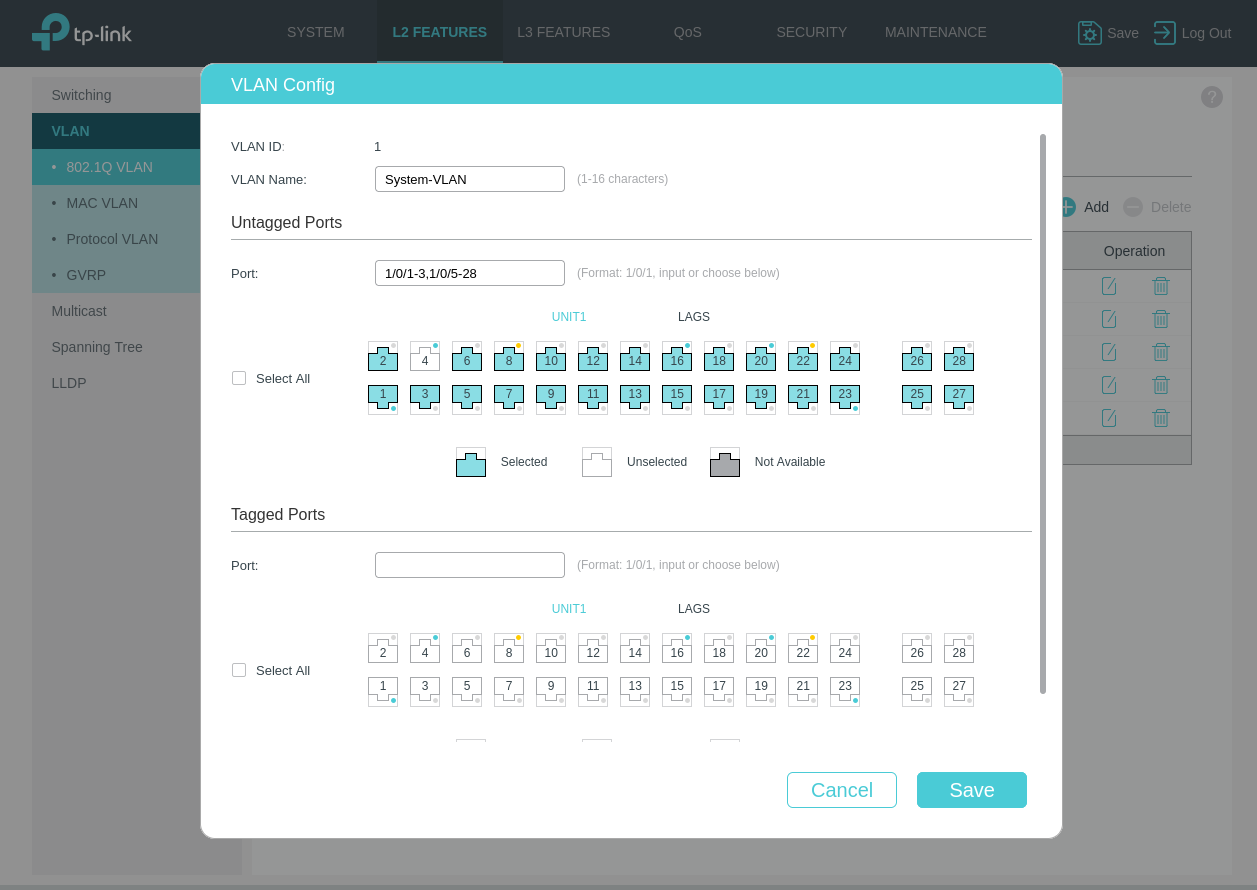Switch to LAGS in tagged ports
The width and height of the screenshot is (1257, 890).
pyautogui.click(x=693, y=609)
